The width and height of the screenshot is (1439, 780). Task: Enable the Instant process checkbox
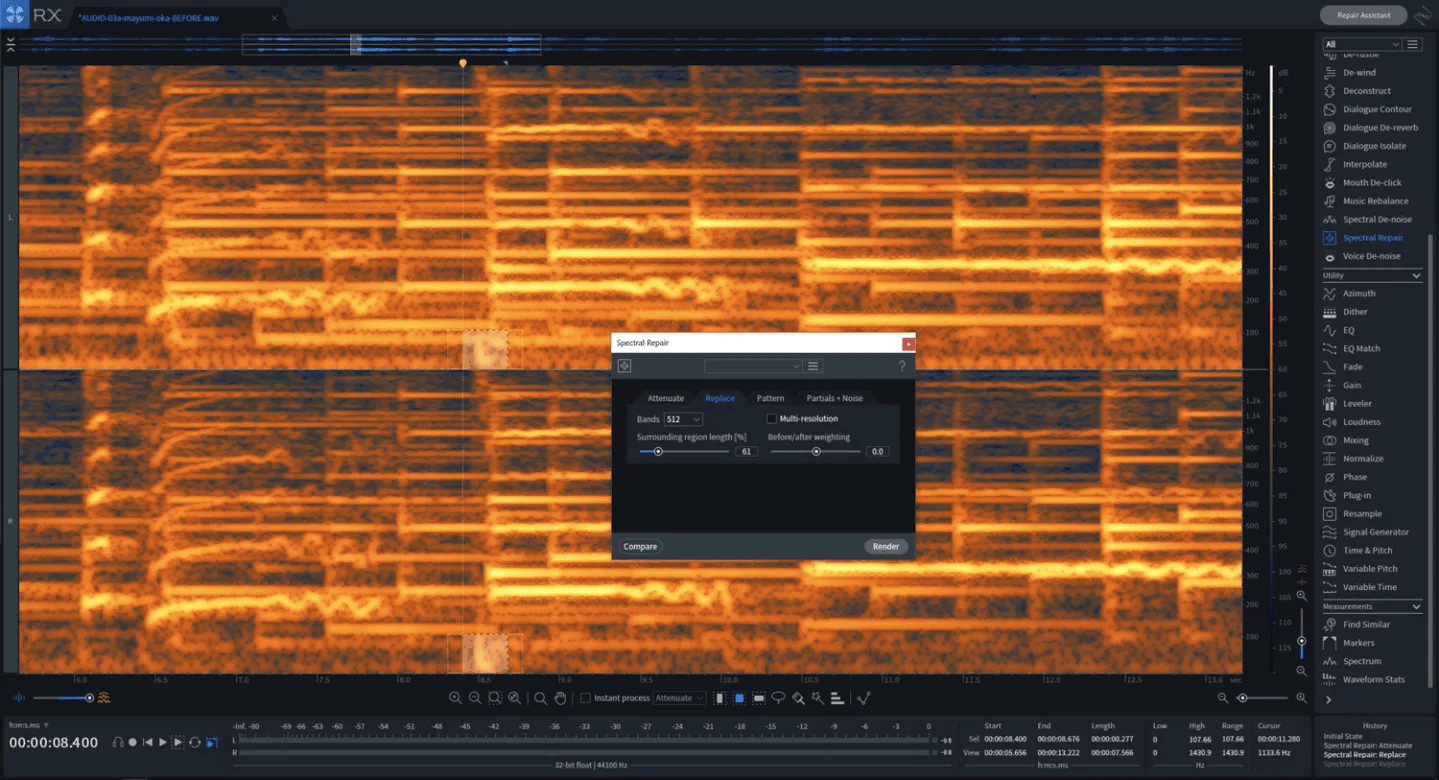(x=585, y=698)
